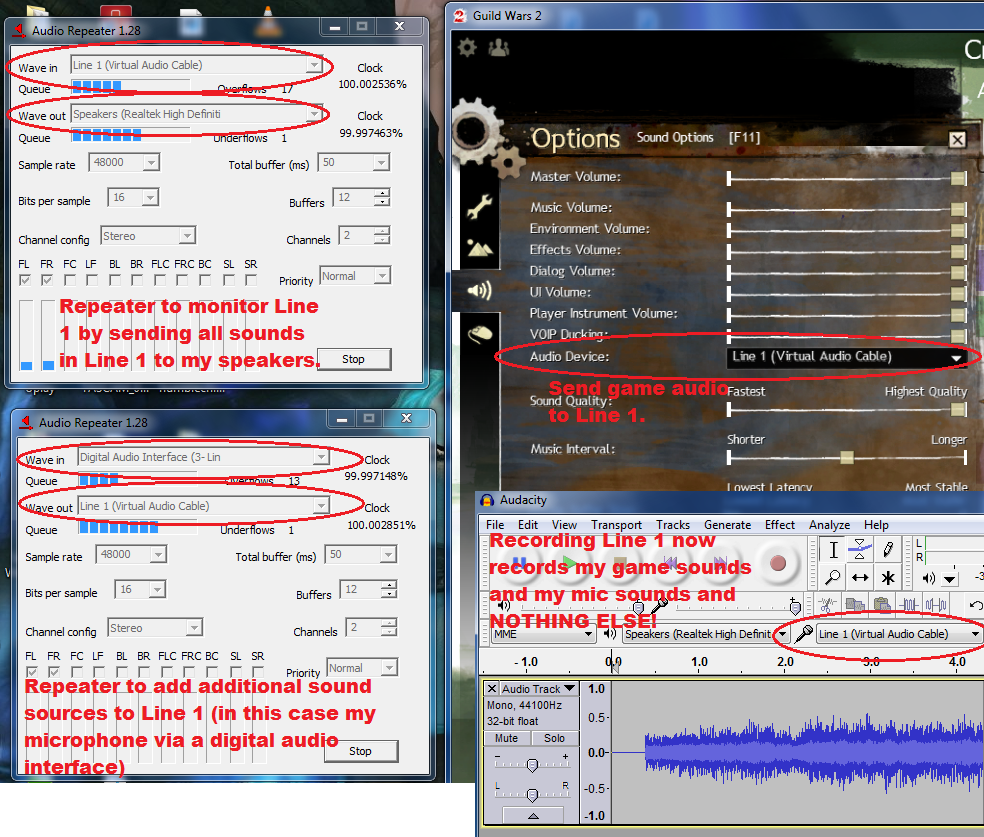Click the Sound Quality slider handle
984x837 pixels.
point(958,410)
